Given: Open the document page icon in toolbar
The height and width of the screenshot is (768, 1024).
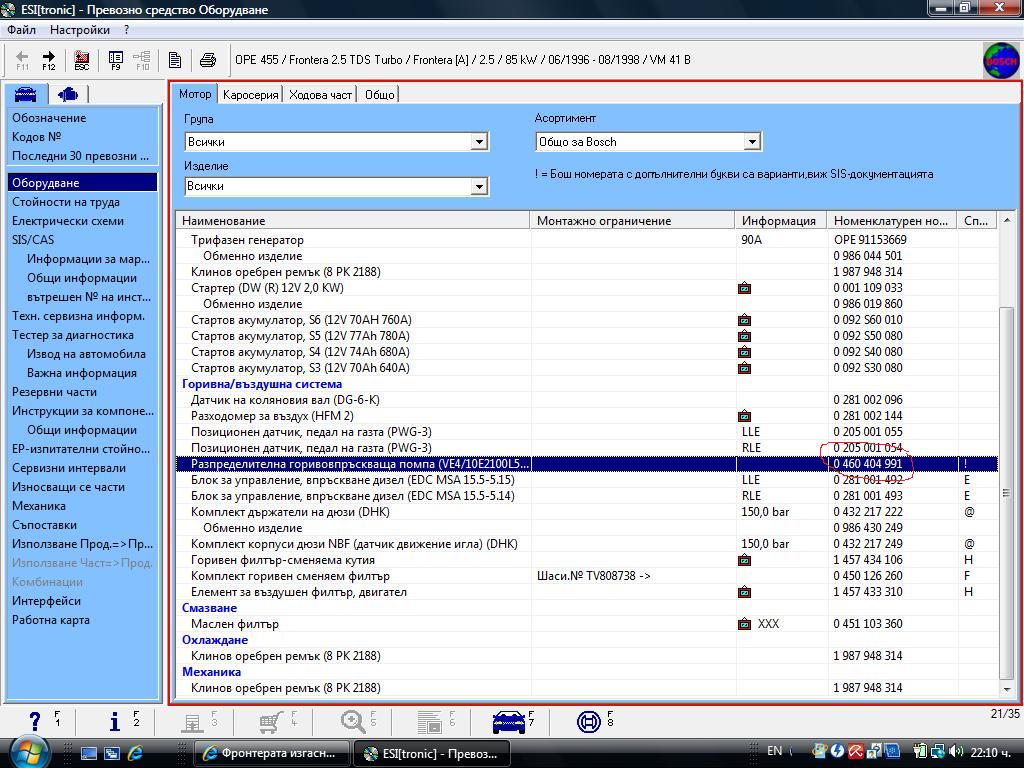Looking at the screenshot, I should [x=175, y=60].
